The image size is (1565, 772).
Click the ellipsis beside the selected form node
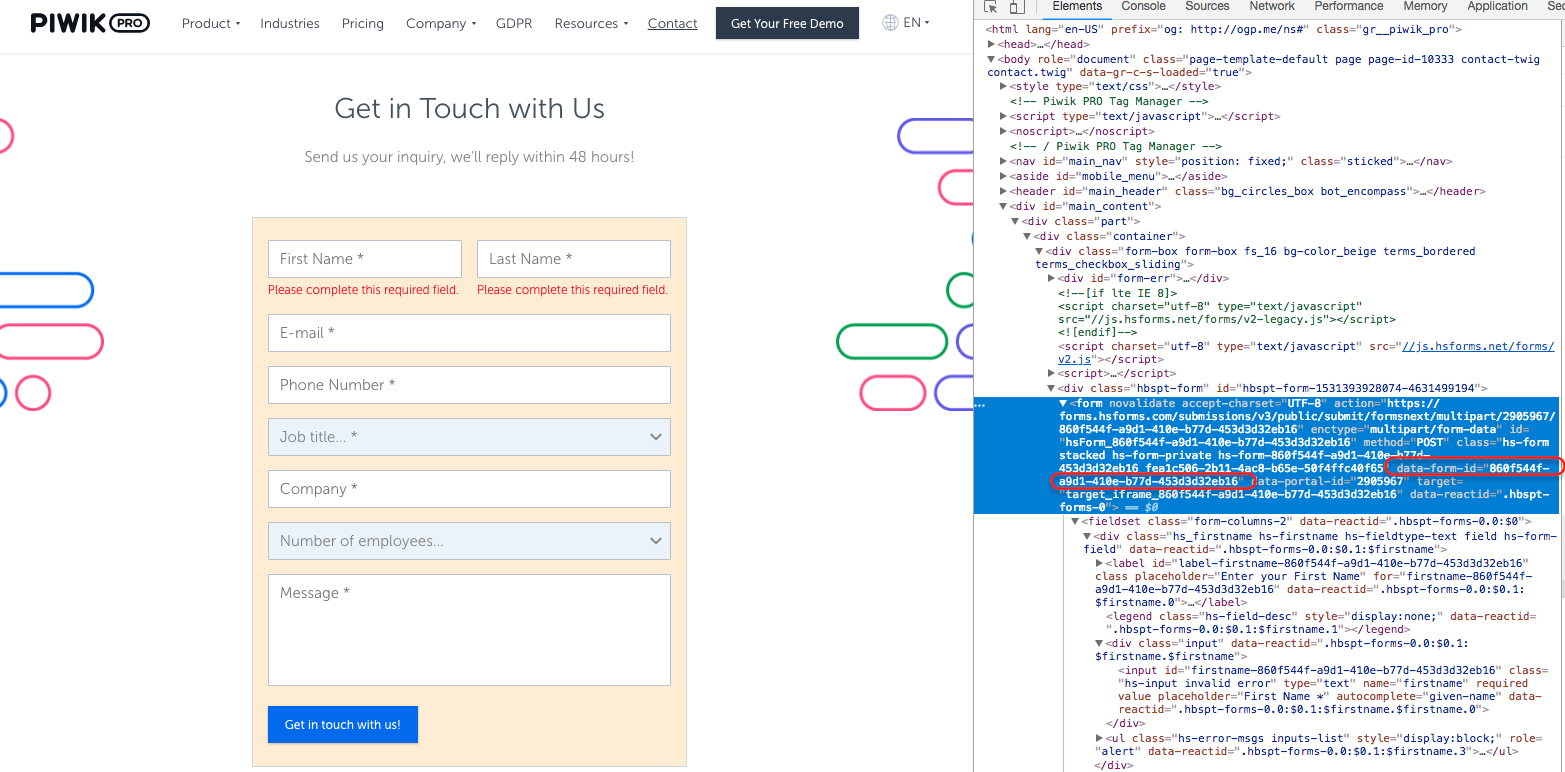(x=980, y=405)
